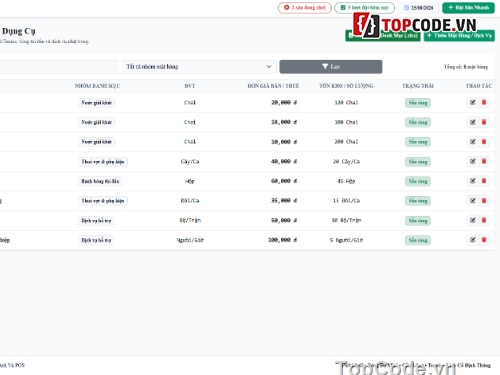Open the 'Tất cả nhóm mặt hàng' dropdown
Viewport: 500px width, 375px height.
click(199, 67)
